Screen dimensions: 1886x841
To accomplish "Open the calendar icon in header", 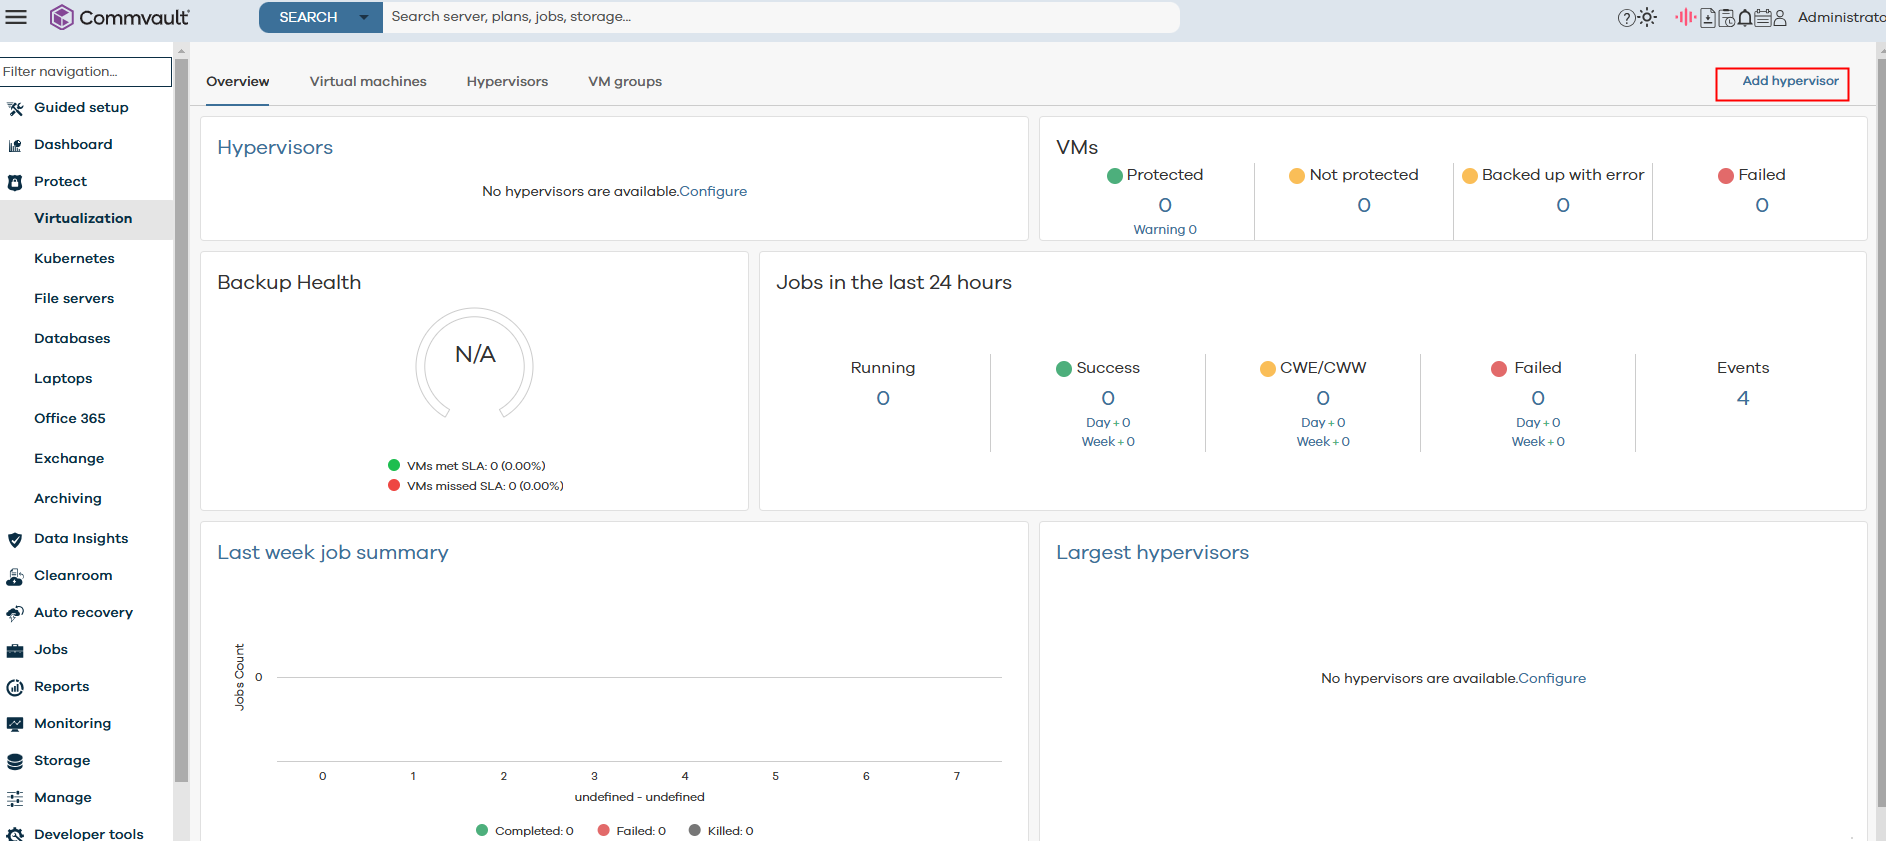I will click(x=1762, y=18).
